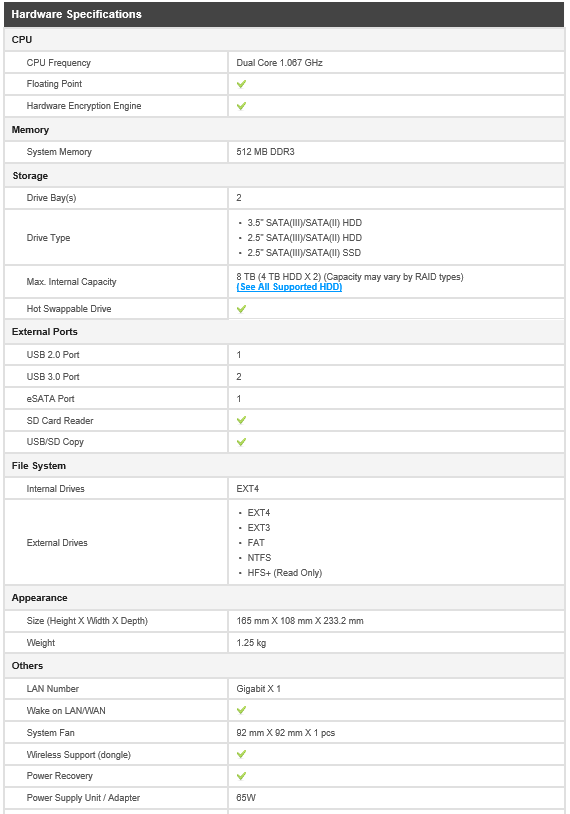Click the External Ports section heading

tap(45, 332)
